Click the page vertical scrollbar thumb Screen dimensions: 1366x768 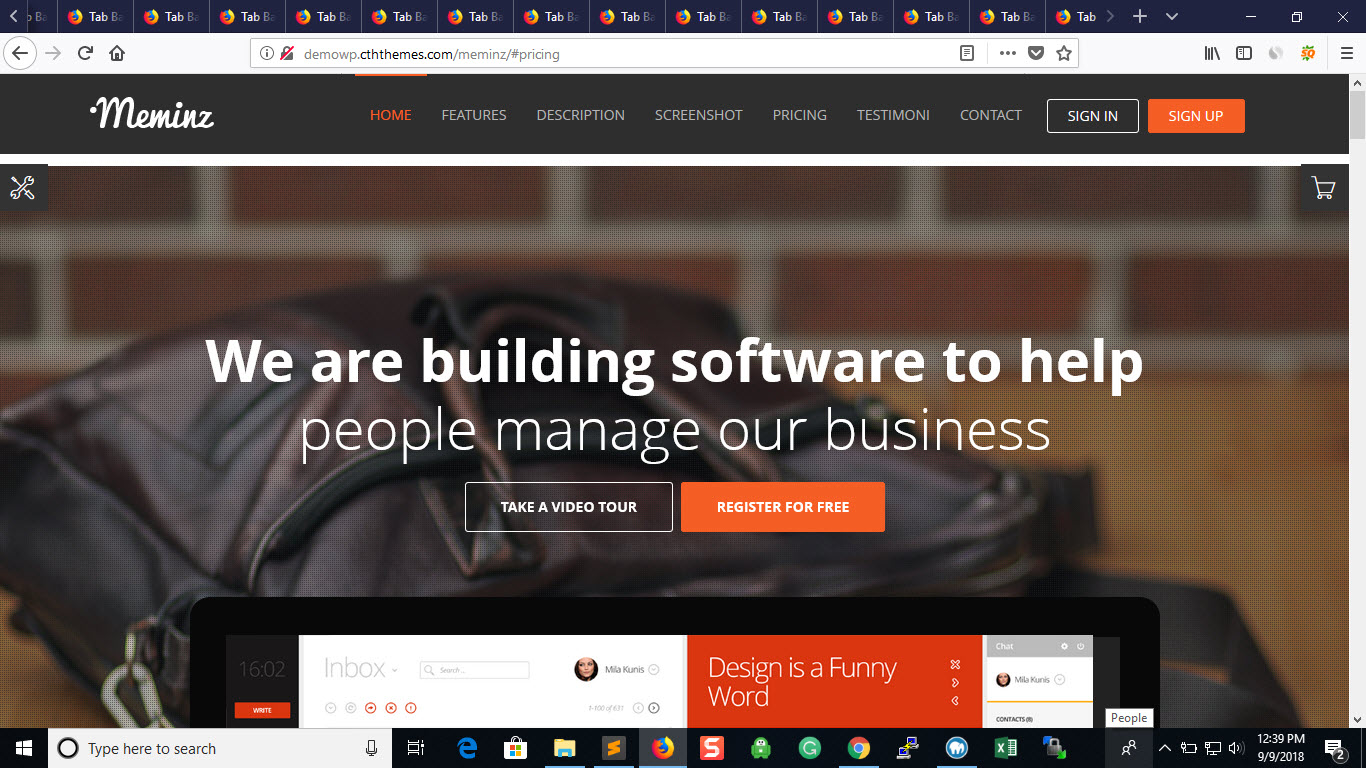[x=1357, y=114]
